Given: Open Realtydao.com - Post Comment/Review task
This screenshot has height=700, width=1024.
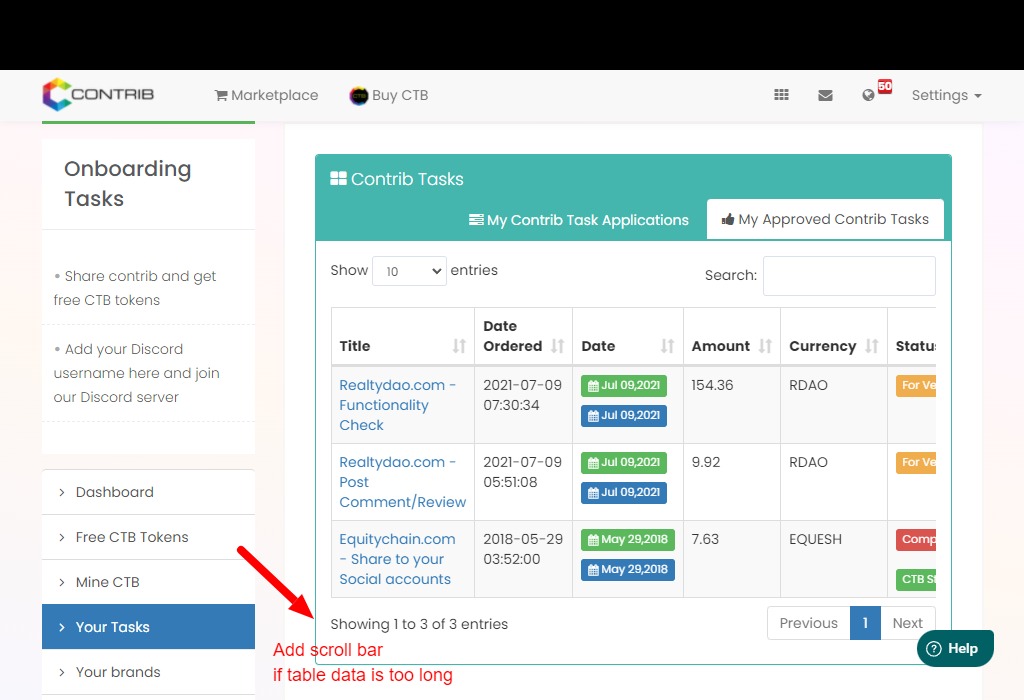Looking at the screenshot, I should click(x=402, y=482).
